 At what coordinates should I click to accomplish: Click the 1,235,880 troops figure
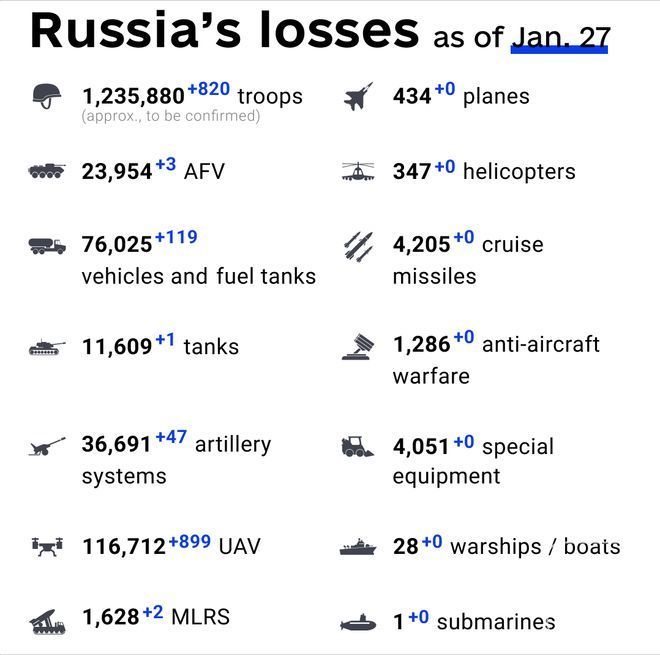pos(133,97)
